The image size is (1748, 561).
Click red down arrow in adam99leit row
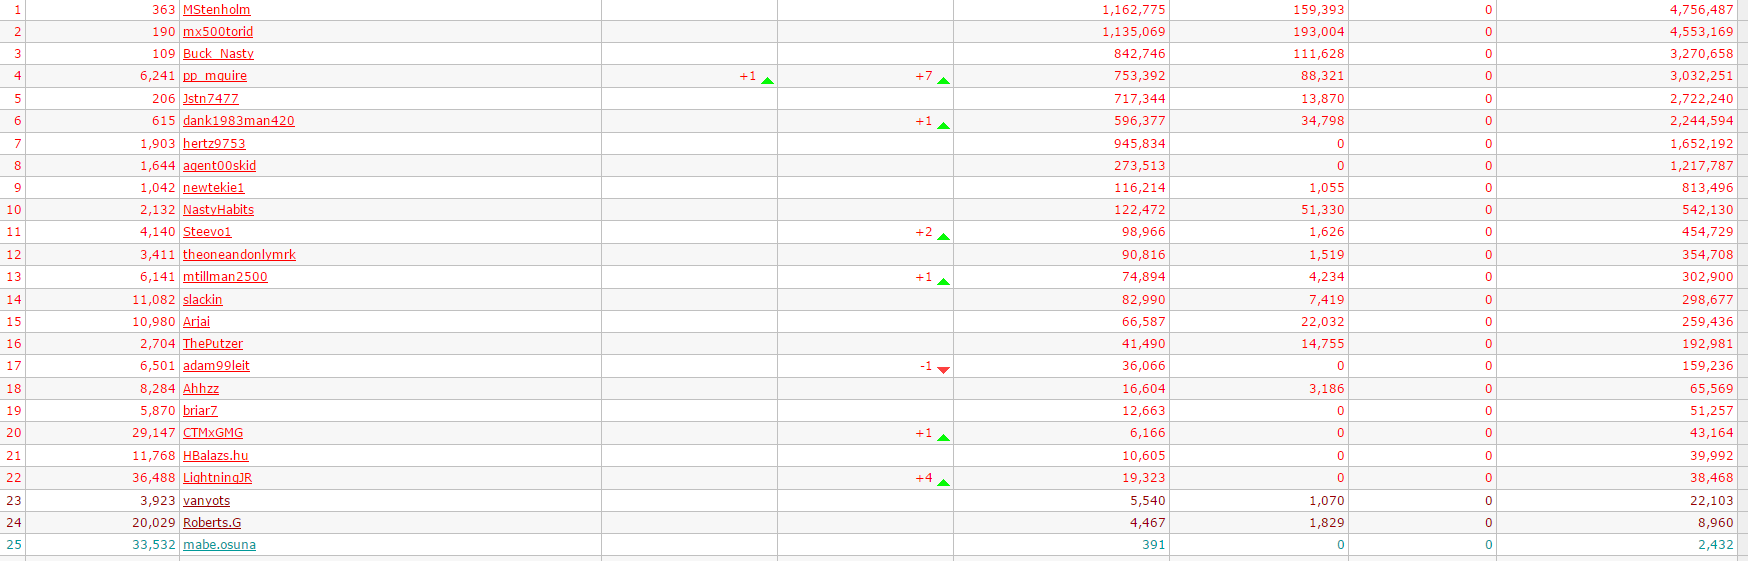(x=943, y=369)
